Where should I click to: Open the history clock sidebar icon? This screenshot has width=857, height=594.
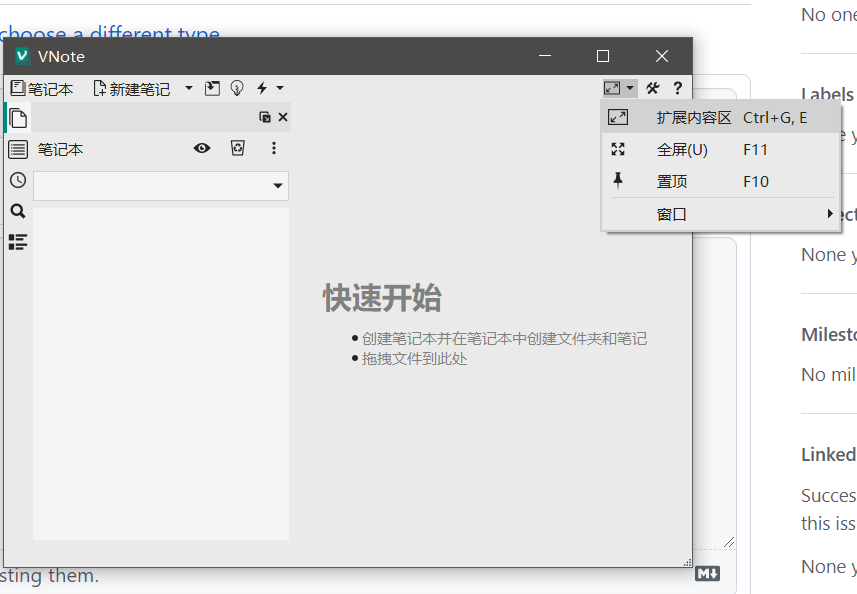pyautogui.click(x=18, y=180)
